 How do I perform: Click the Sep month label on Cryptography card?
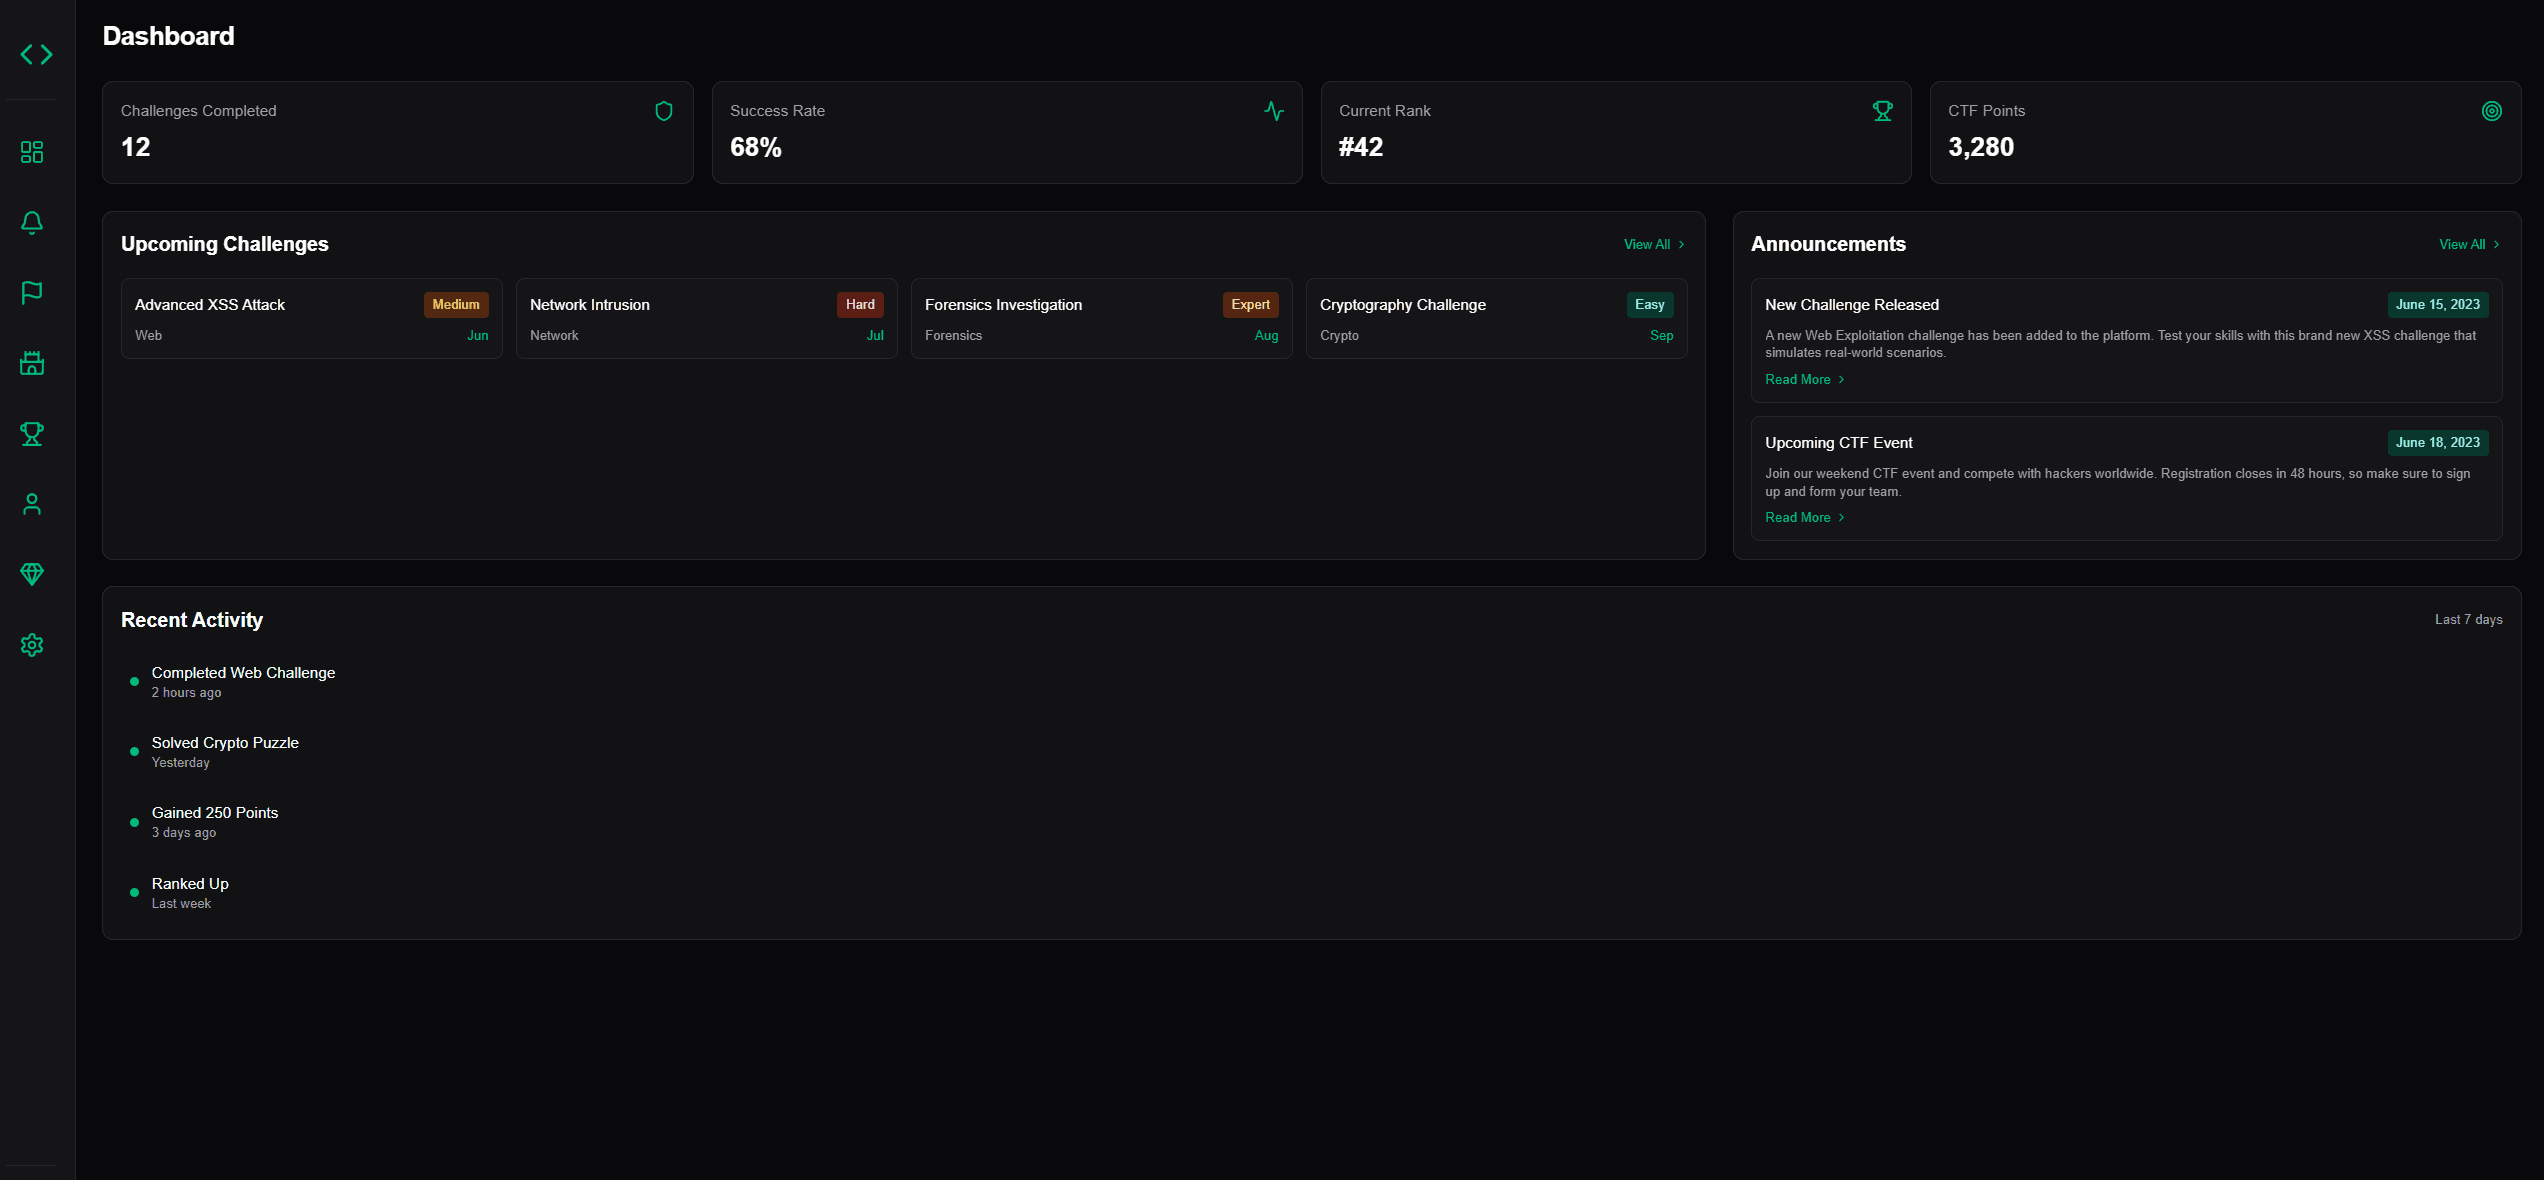point(1662,336)
